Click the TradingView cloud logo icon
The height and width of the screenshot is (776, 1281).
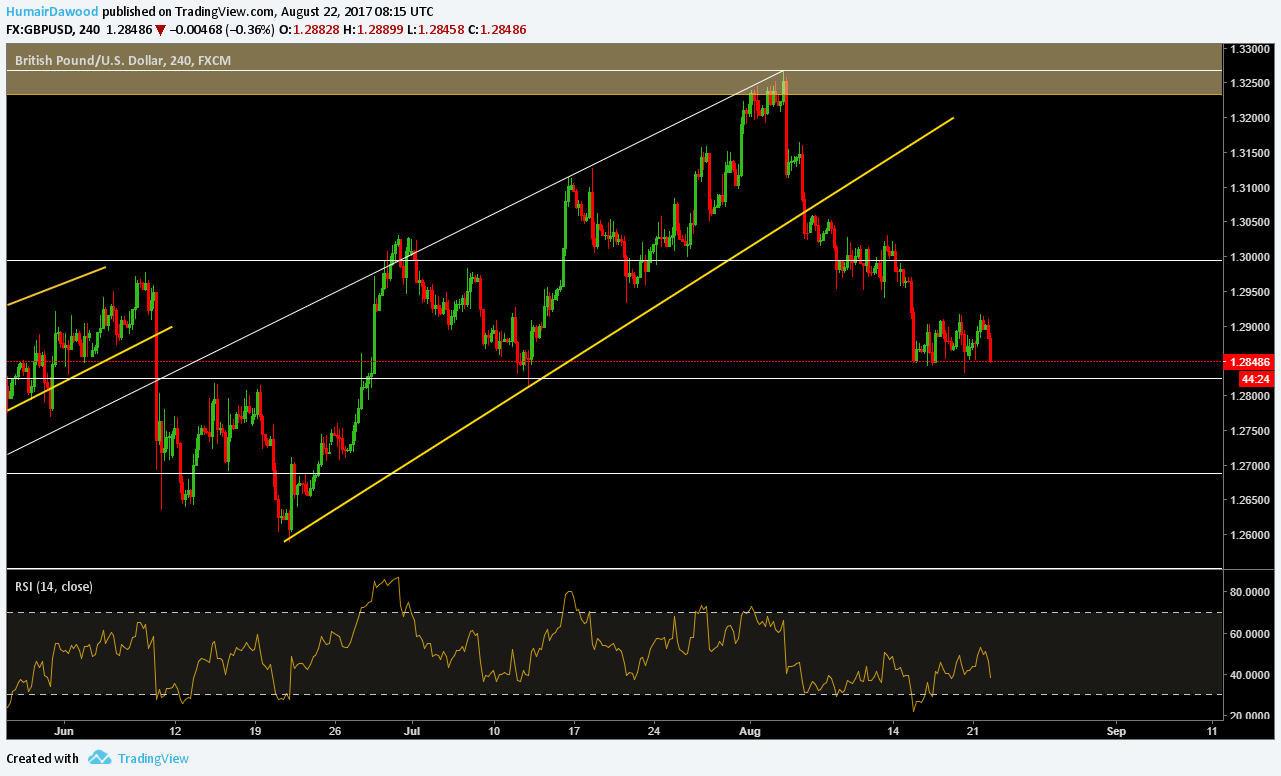click(99, 758)
